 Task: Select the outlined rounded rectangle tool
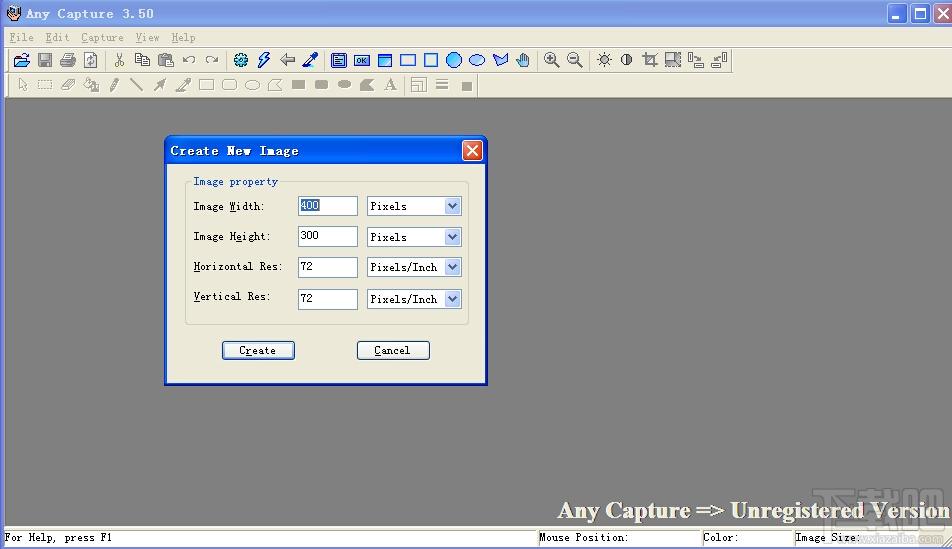pyautogui.click(x=230, y=85)
